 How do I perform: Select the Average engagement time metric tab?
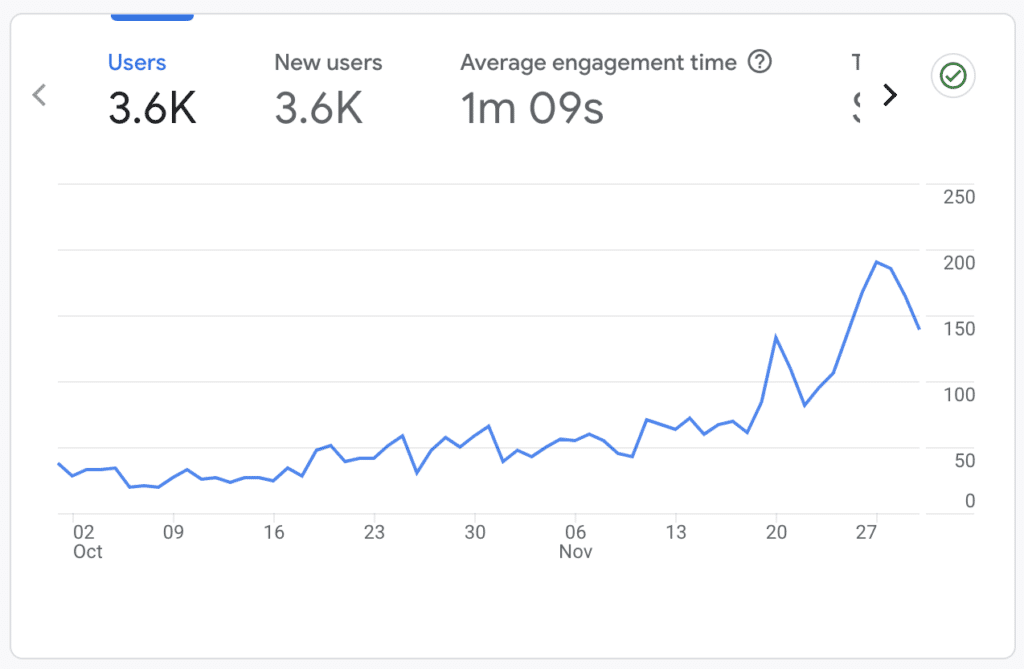[598, 62]
